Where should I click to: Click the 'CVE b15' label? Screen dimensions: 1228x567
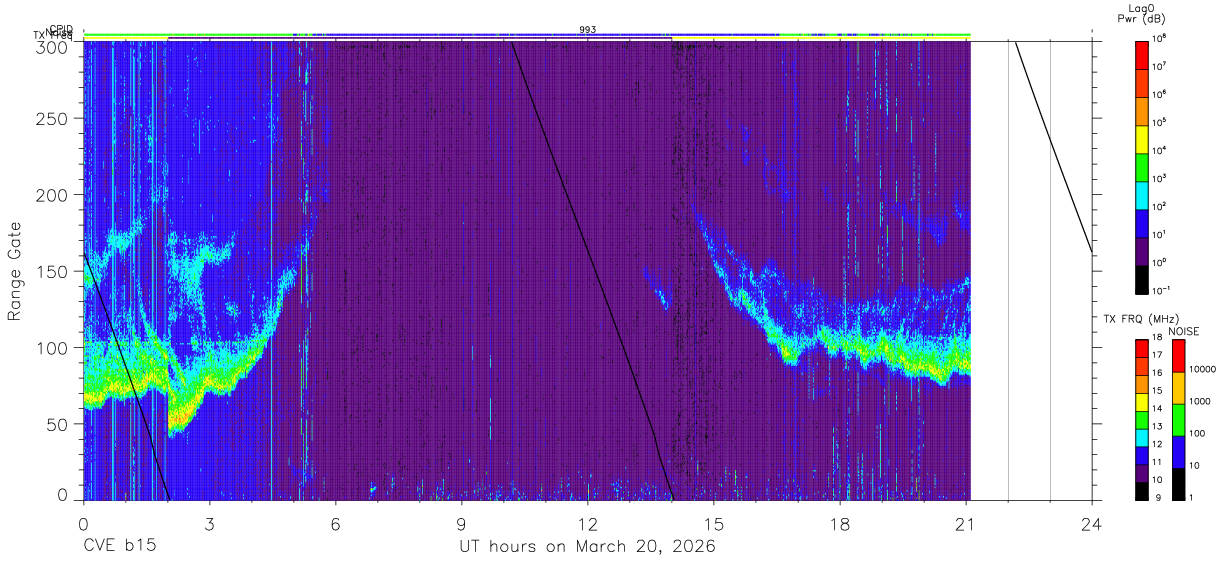click(x=119, y=547)
